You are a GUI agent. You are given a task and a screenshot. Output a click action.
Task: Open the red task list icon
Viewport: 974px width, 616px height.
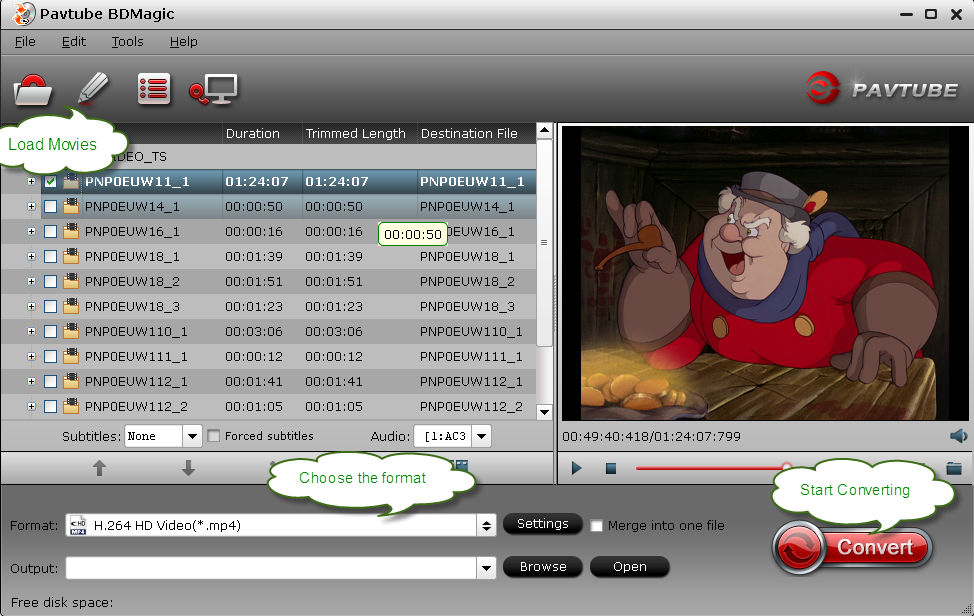pyautogui.click(x=153, y=89)
